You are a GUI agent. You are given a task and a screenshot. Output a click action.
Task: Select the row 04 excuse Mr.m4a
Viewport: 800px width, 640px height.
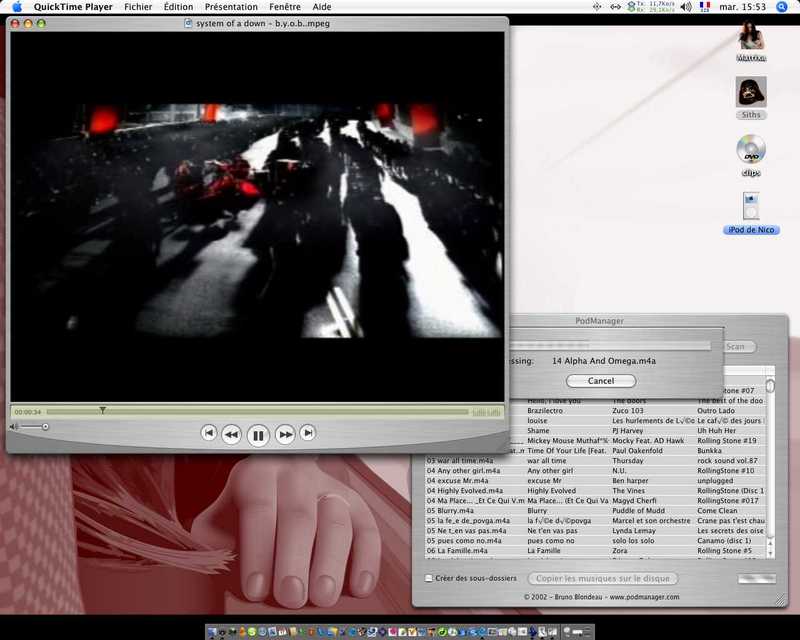pos(595,481)
